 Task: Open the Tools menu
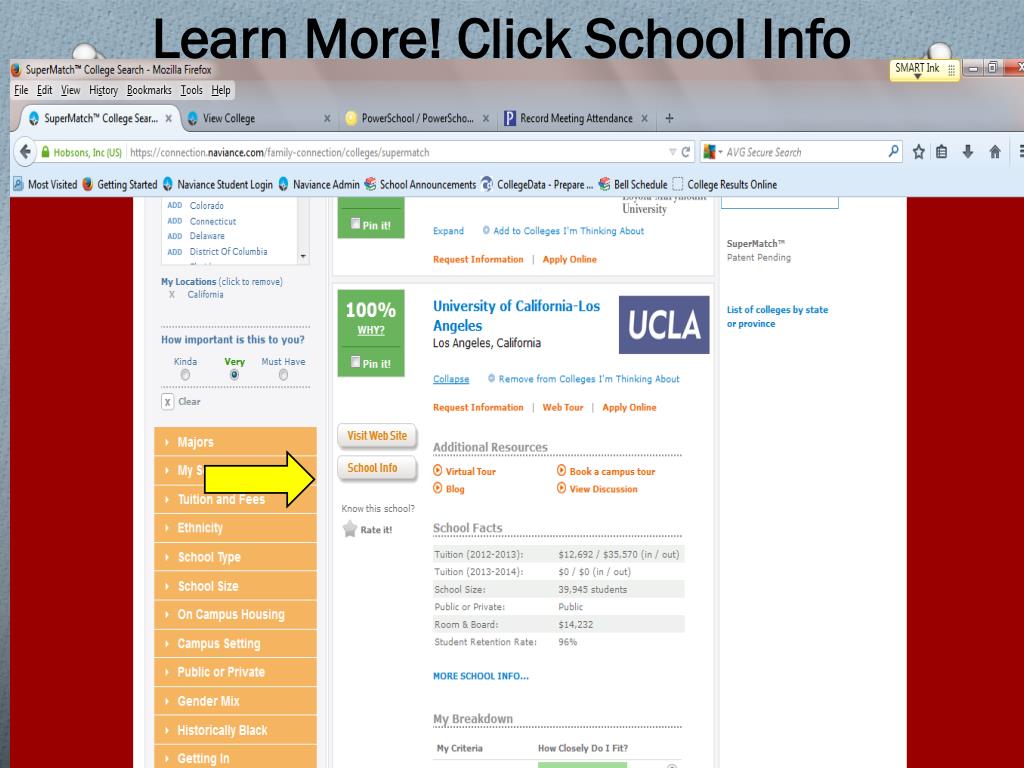pos(191,90)
